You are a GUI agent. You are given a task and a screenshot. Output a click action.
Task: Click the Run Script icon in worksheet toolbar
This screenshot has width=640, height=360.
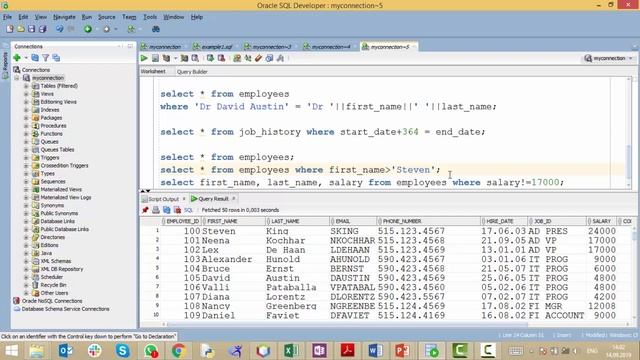point(155,58)
